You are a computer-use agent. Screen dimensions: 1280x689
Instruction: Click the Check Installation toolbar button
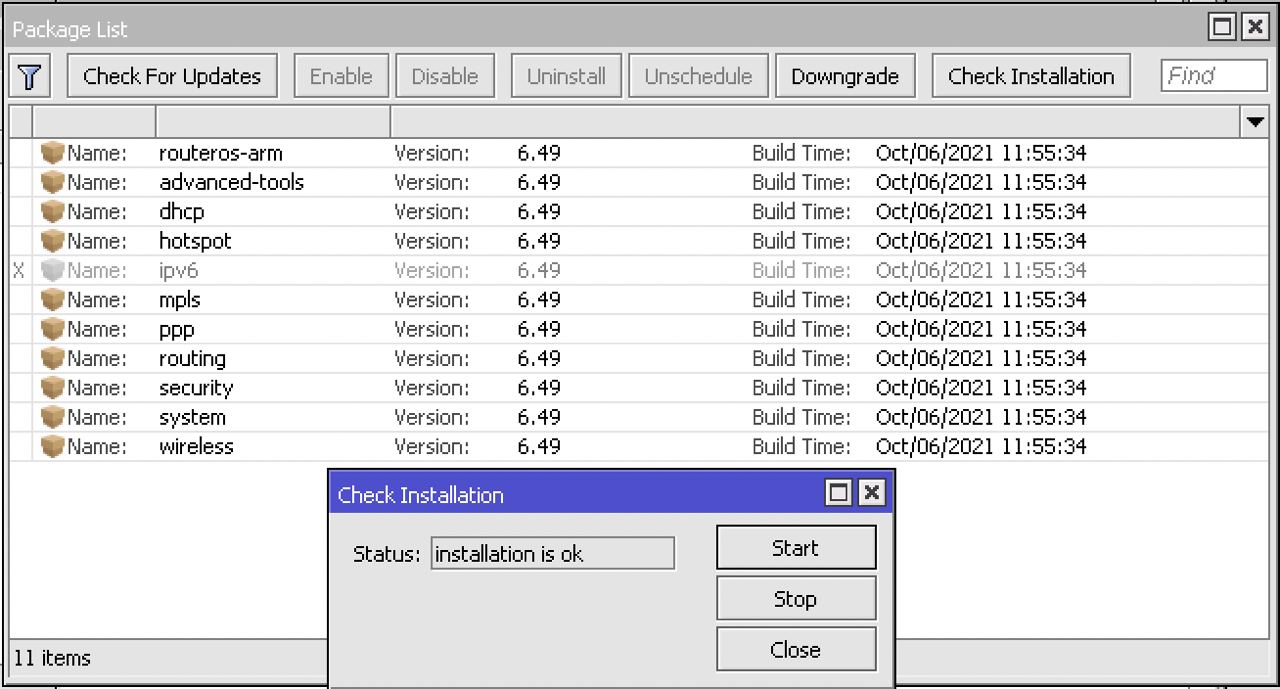[x=1031, y=77]
